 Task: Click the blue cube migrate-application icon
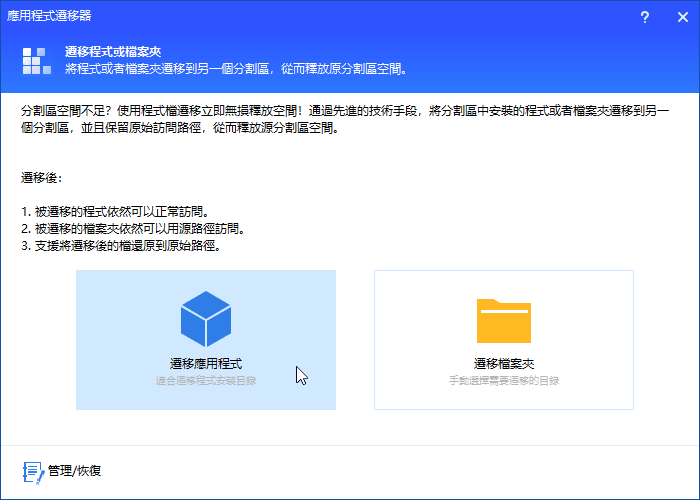click(206, 319)
